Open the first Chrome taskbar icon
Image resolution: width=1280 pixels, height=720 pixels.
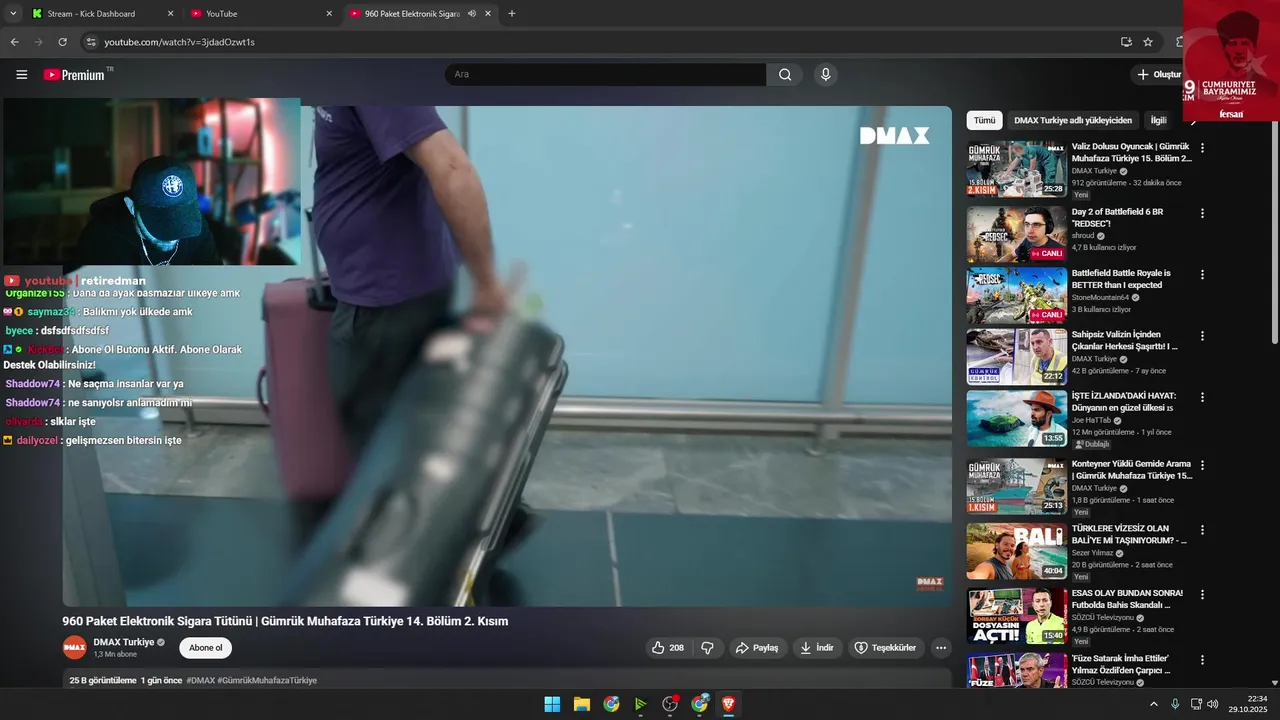point(611,704)
